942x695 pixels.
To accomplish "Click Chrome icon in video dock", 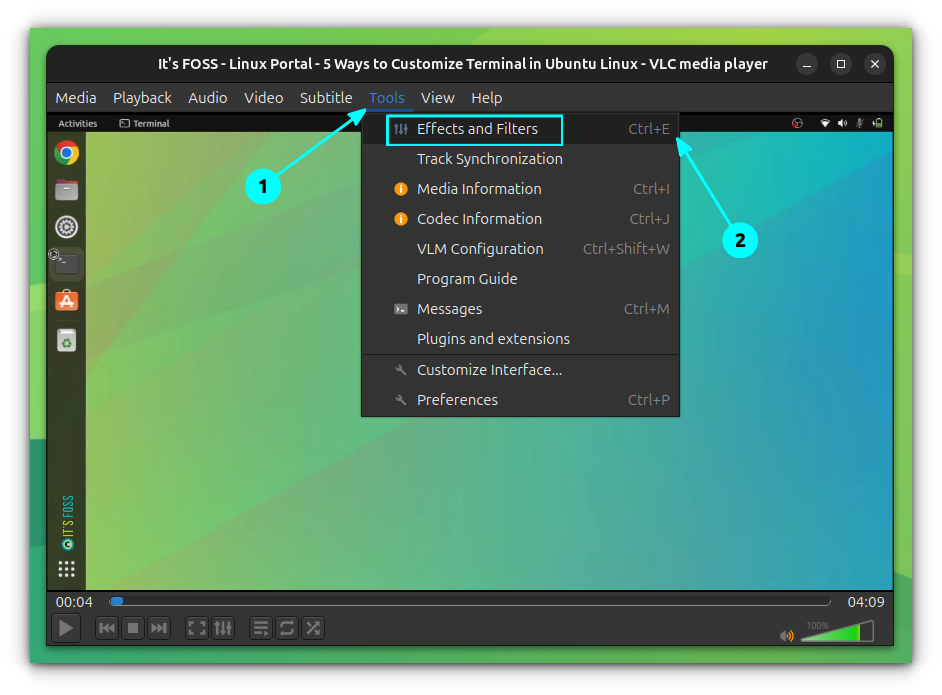I will coord(67,153).
